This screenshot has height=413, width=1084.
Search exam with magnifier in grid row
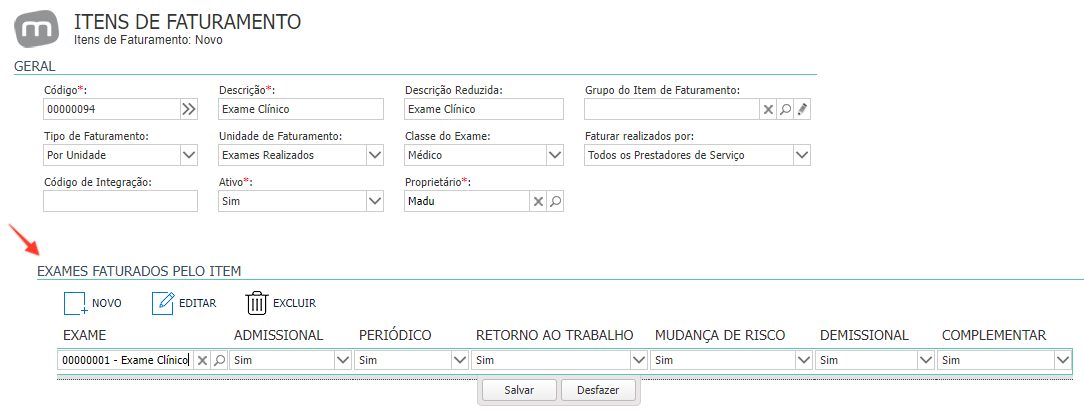tap(219, 360)
